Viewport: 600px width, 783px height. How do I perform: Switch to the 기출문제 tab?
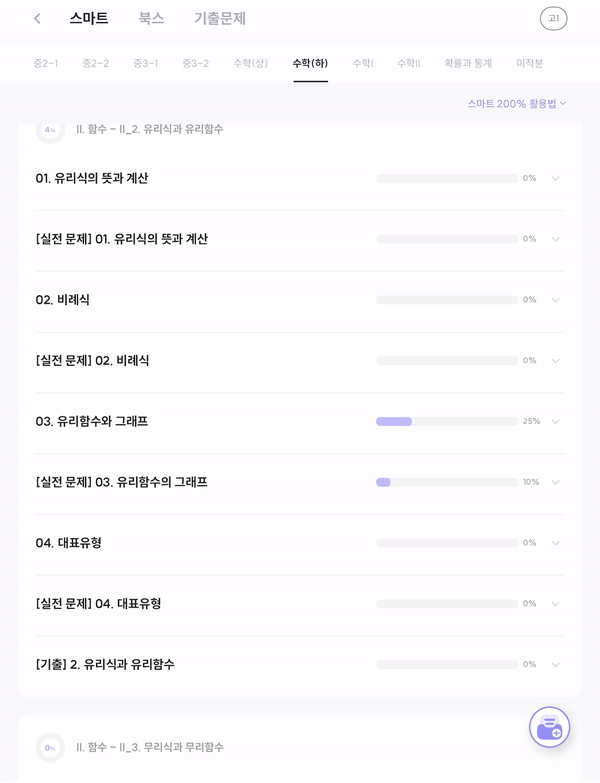(220, 18)
